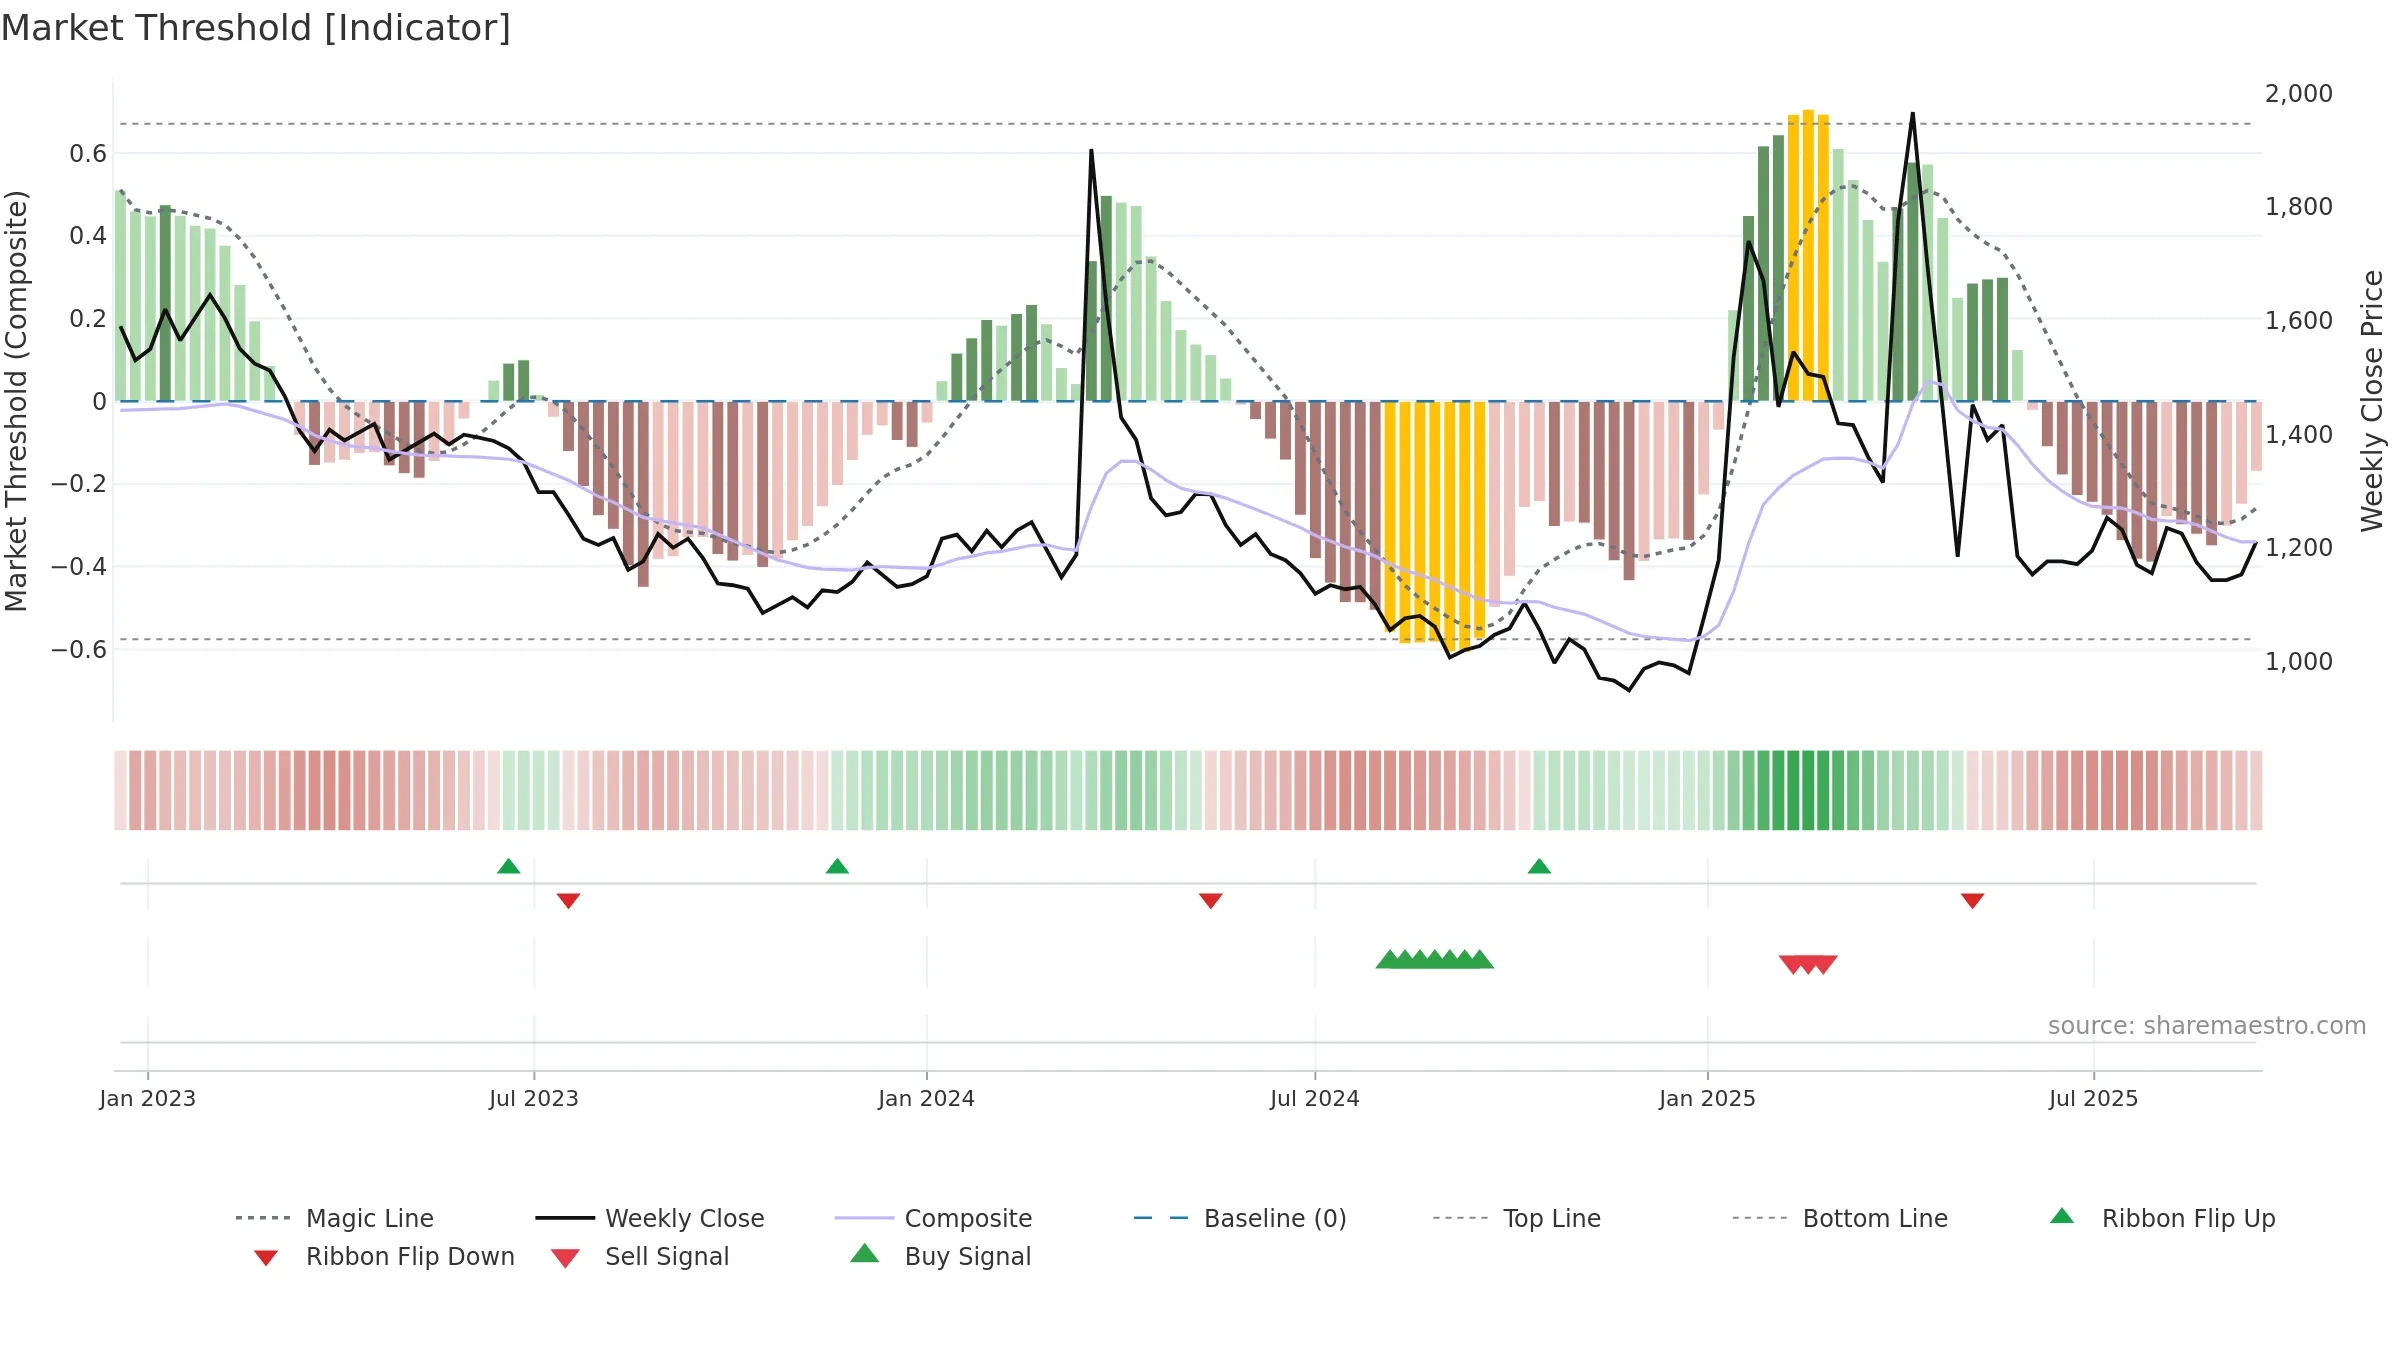This screenshot has height=1350, width=2400.
Task: Toggle Top Line legend entry
Action: tap(1517, 1218)
